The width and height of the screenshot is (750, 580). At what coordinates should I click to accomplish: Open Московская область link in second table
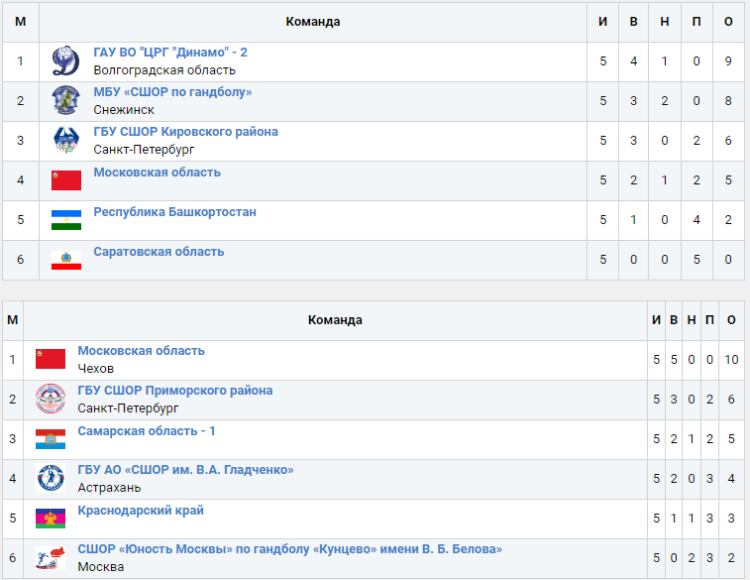(x=141, y=351)
